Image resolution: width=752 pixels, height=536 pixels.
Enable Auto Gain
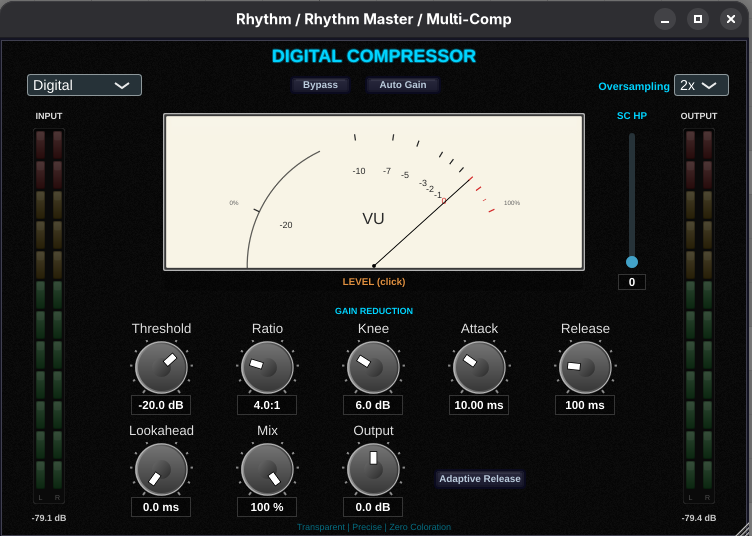tap(403, 85)
